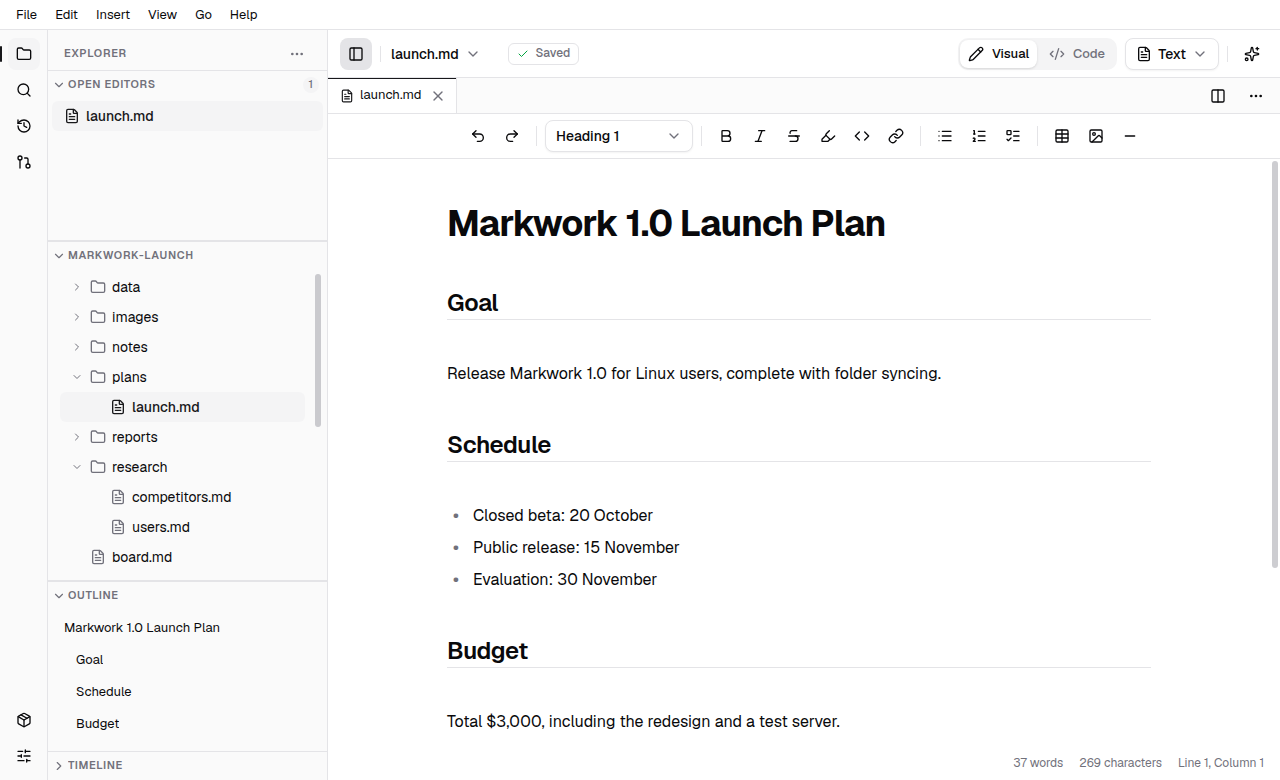Image resolution: width=1280 pixels, height=780 pixels.
Task: Open the extensions cube icon at bottom left
Action: (24, 720)
